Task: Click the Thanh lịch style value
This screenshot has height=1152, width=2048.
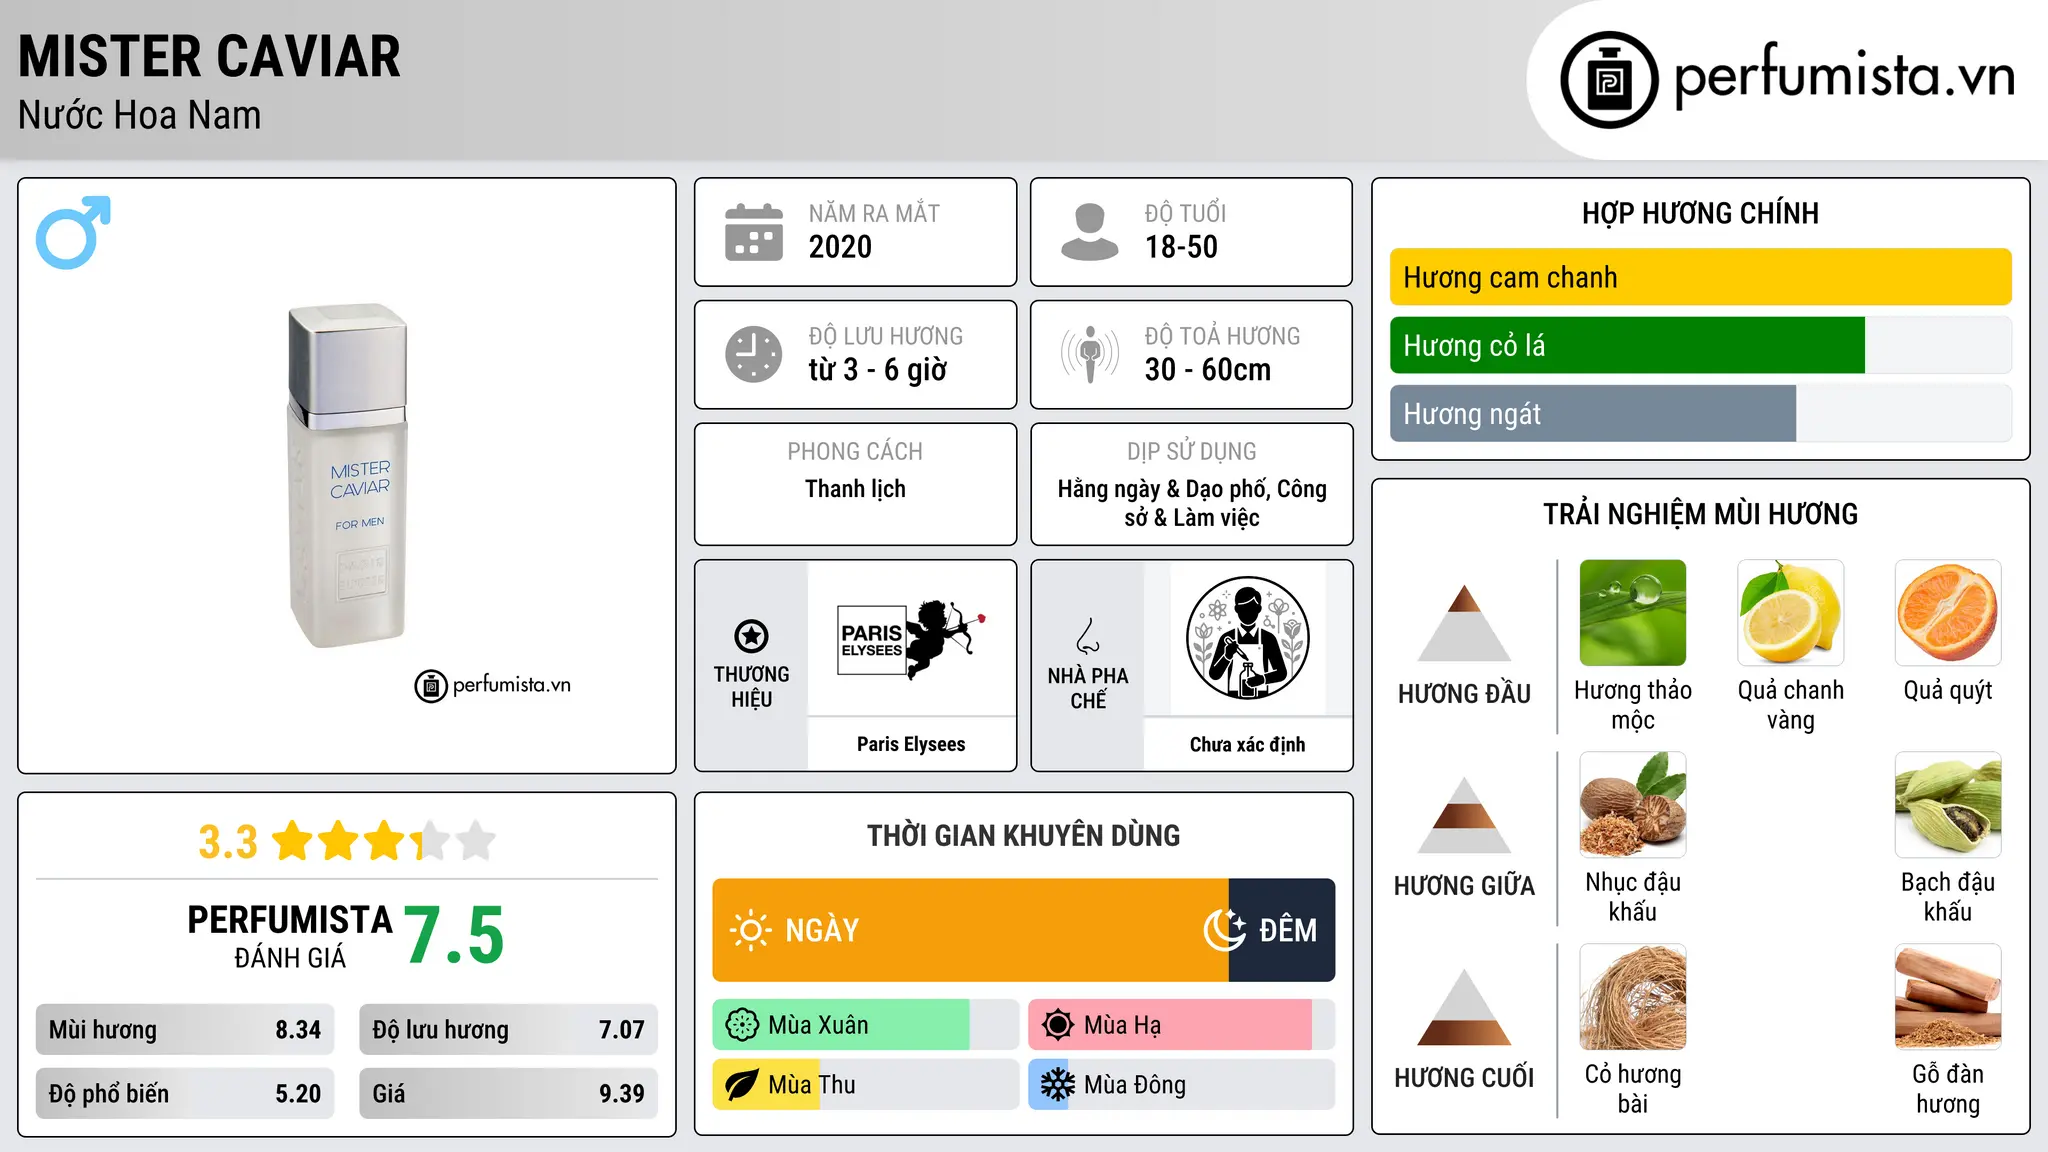Action: click(x=855, y=489)
